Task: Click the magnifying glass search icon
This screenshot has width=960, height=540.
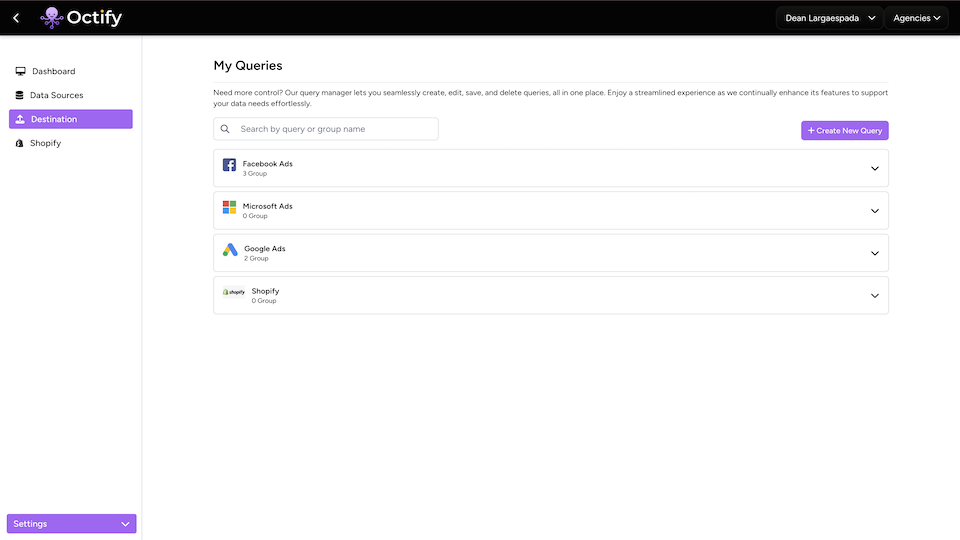Action: pyautogui.click(x=225, y=129)
